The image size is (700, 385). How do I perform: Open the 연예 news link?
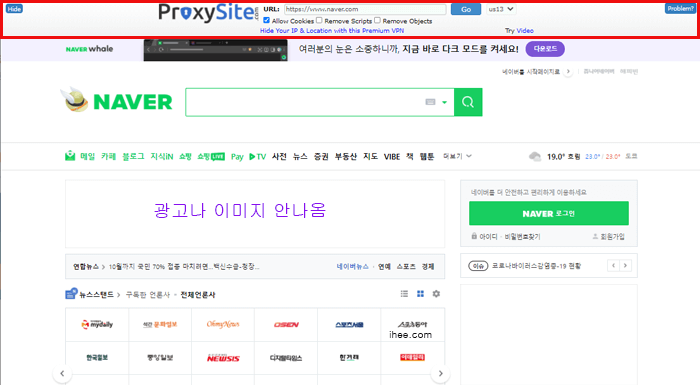[384, 267]
